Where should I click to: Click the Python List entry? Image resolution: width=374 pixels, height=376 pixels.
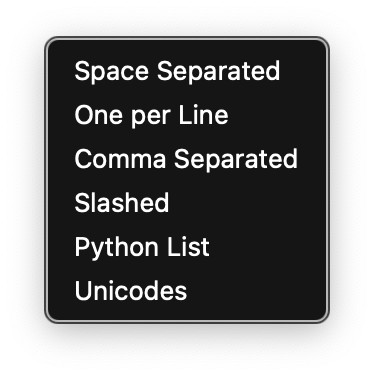click(187, 247)
